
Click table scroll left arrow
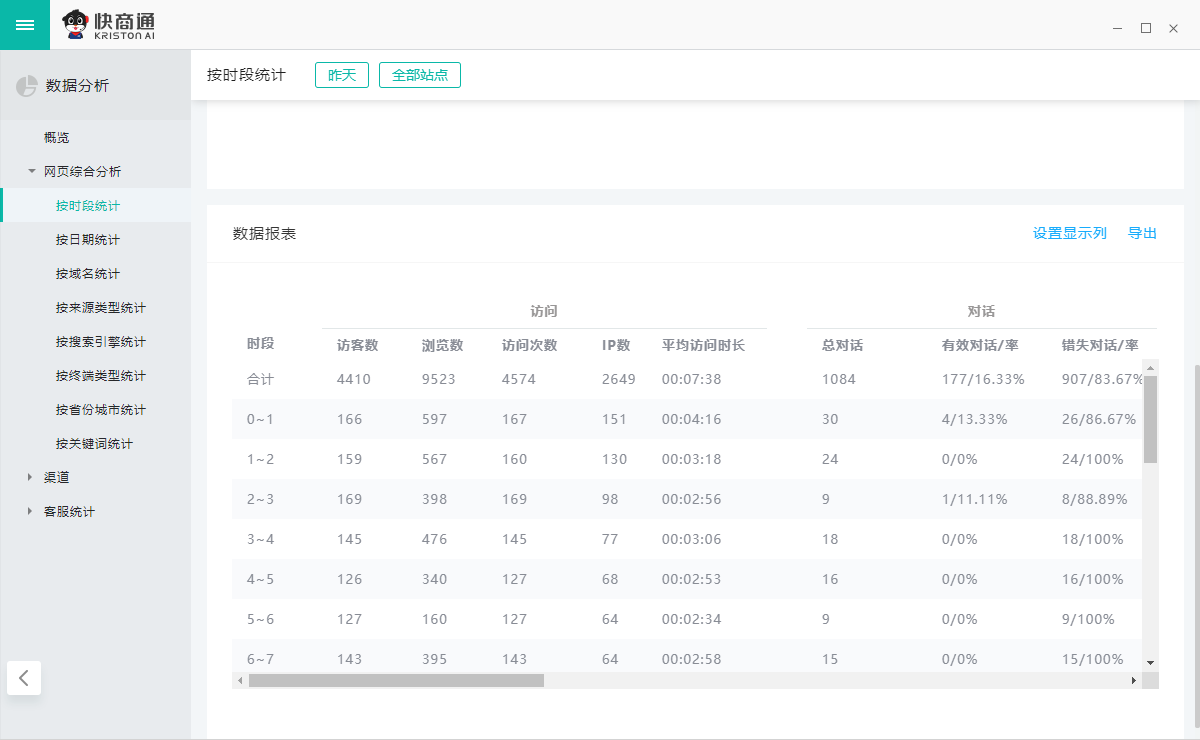[x=239, y=680]
